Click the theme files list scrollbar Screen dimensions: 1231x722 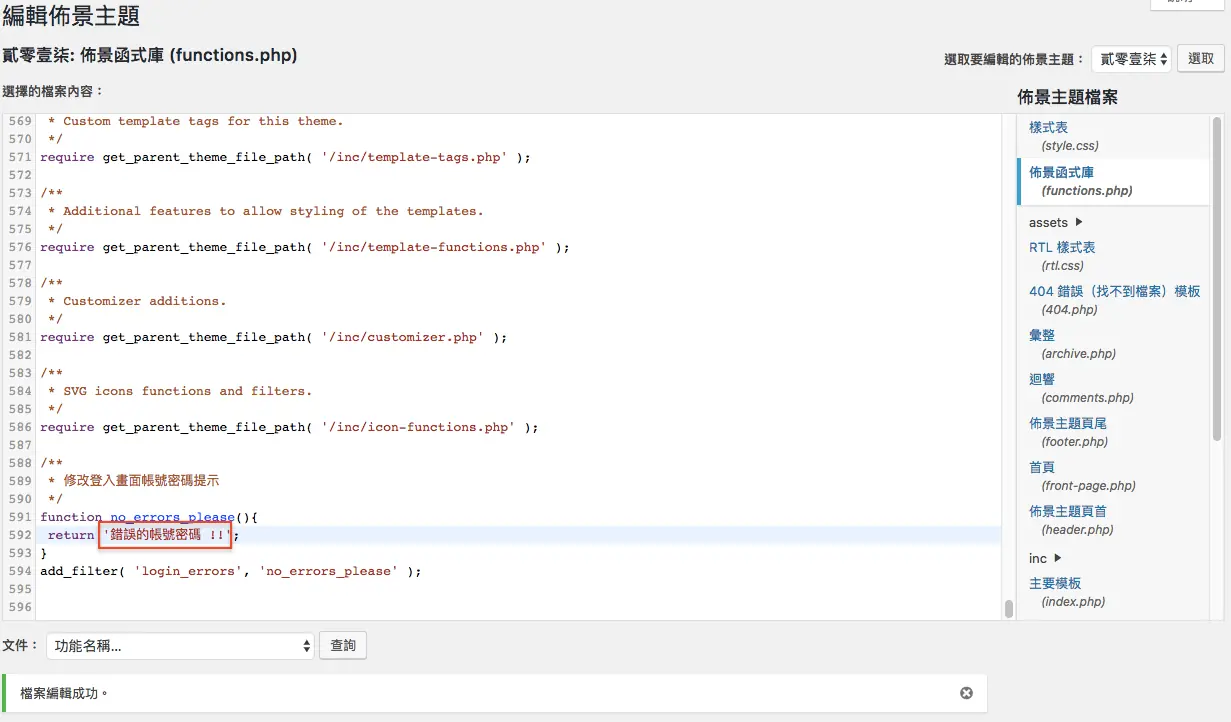tap(1217, 366)
